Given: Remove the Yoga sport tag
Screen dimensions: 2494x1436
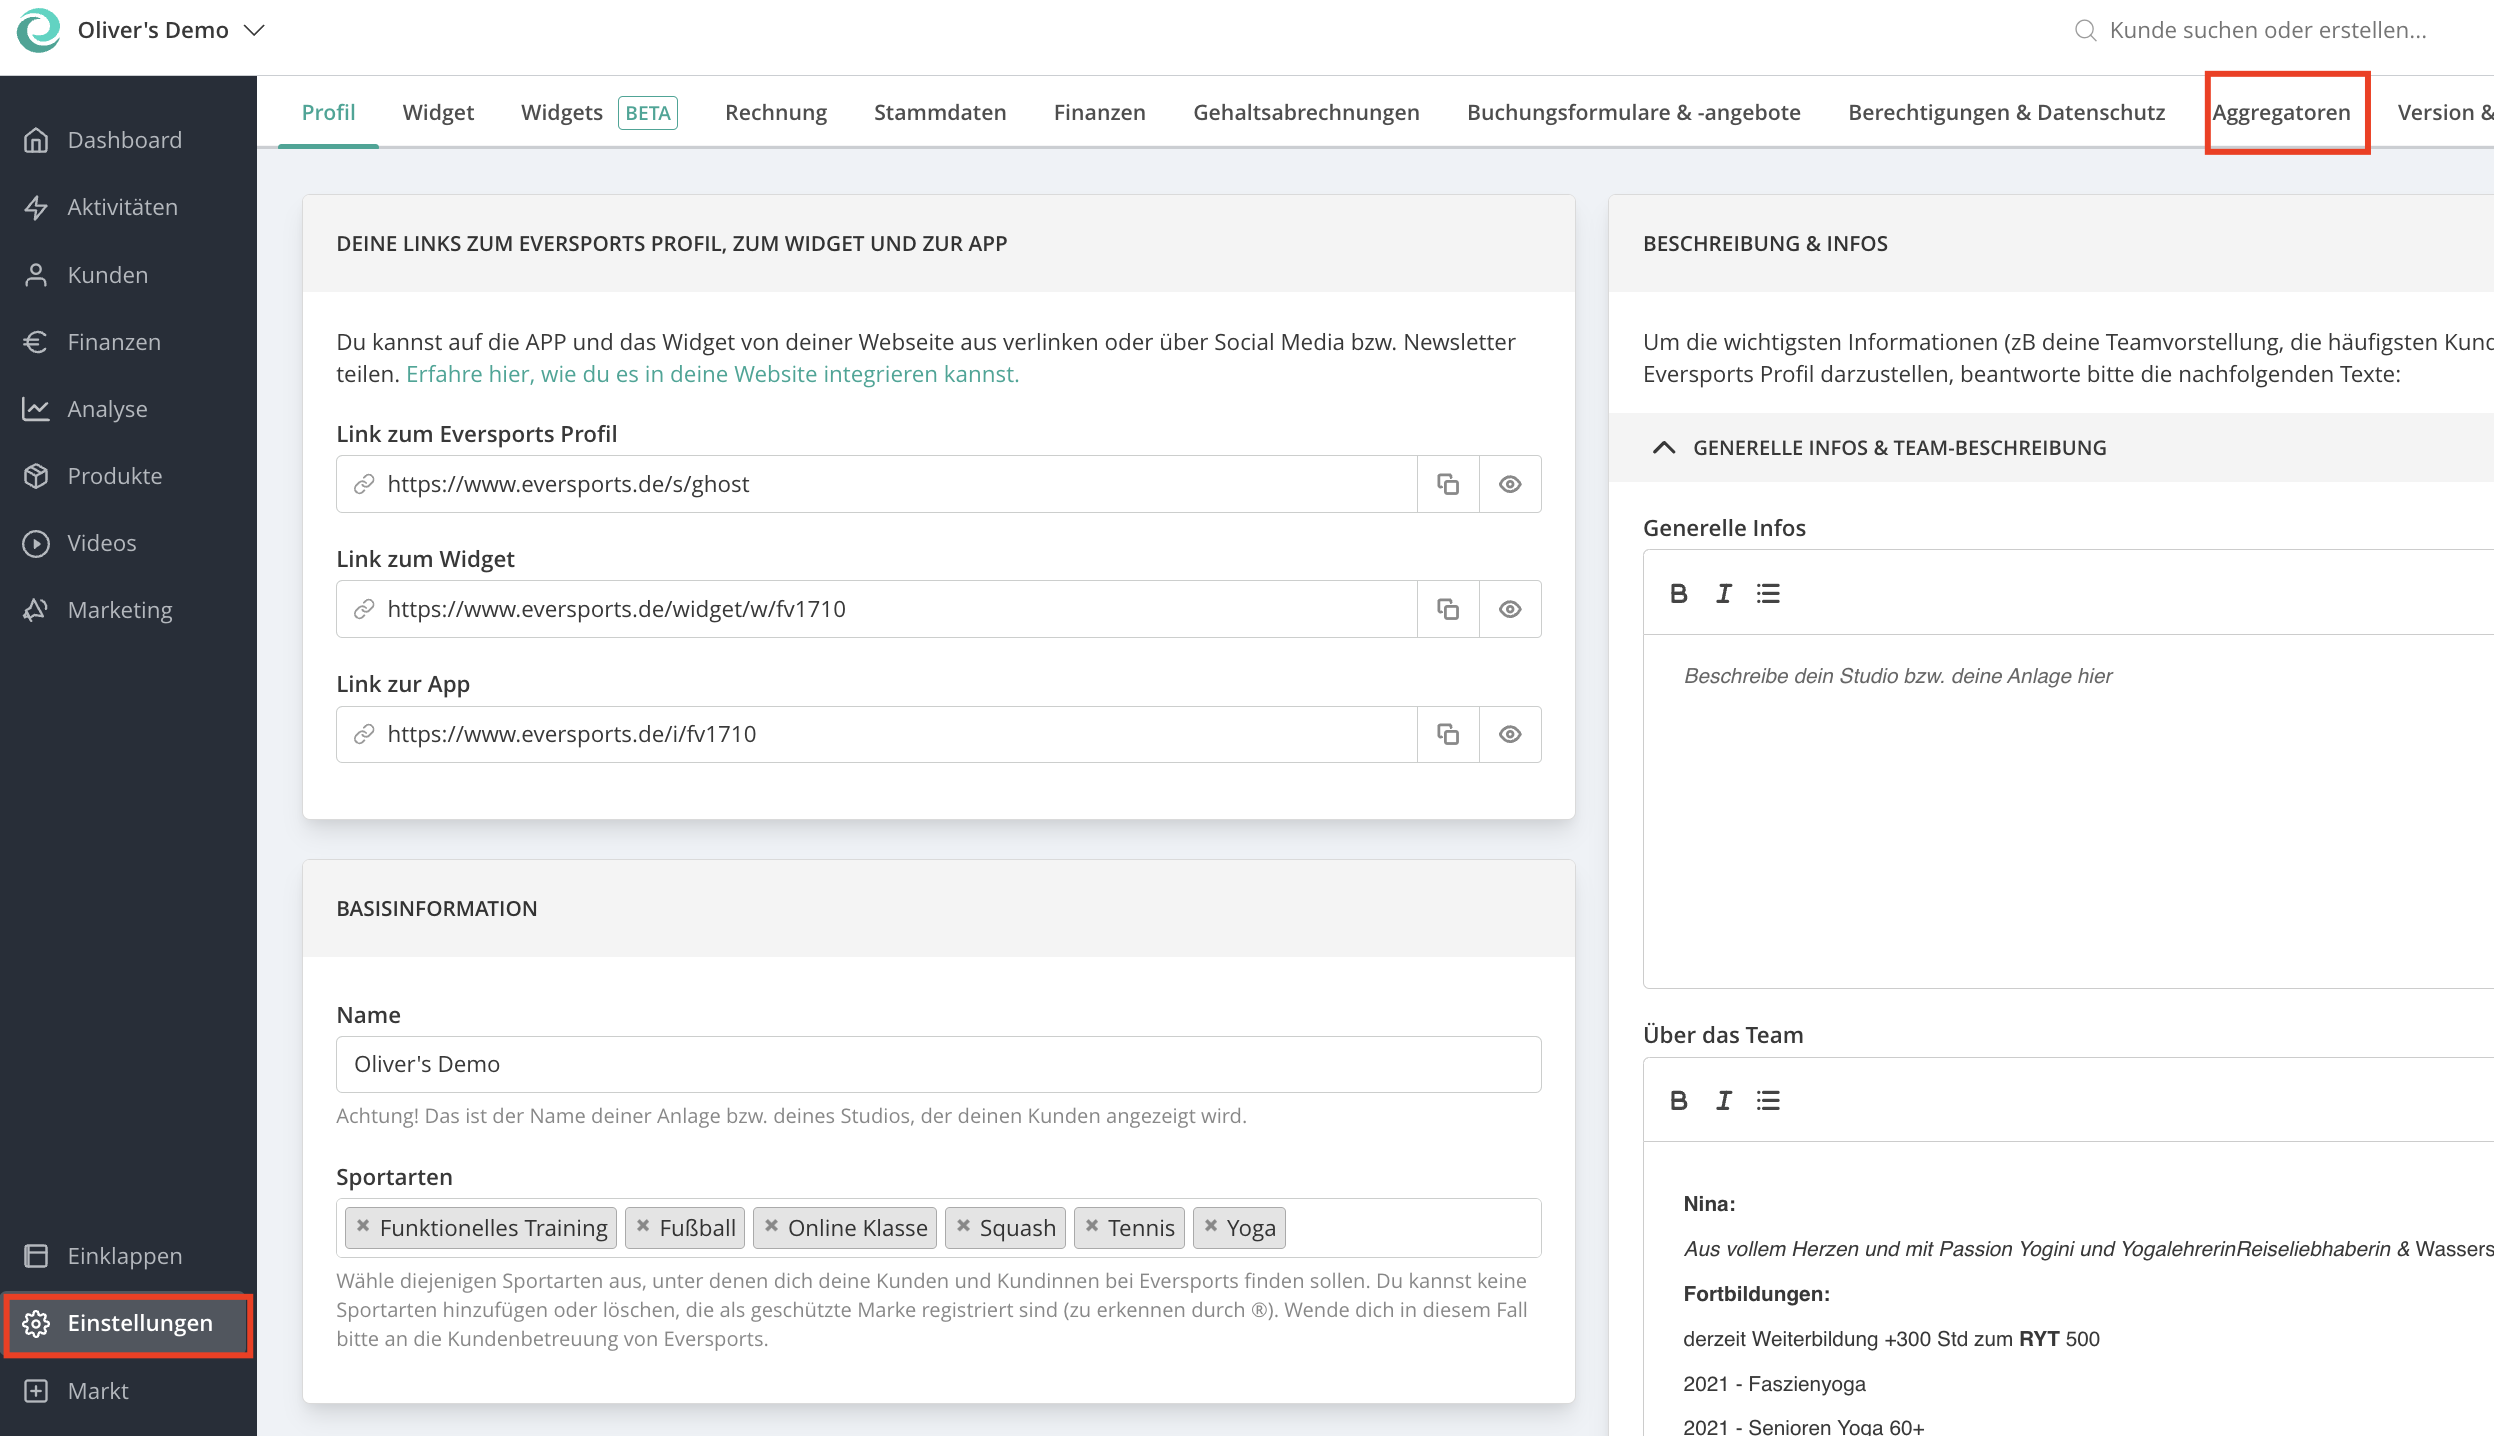Looking at the screenshot, I should (1211, 1226).
